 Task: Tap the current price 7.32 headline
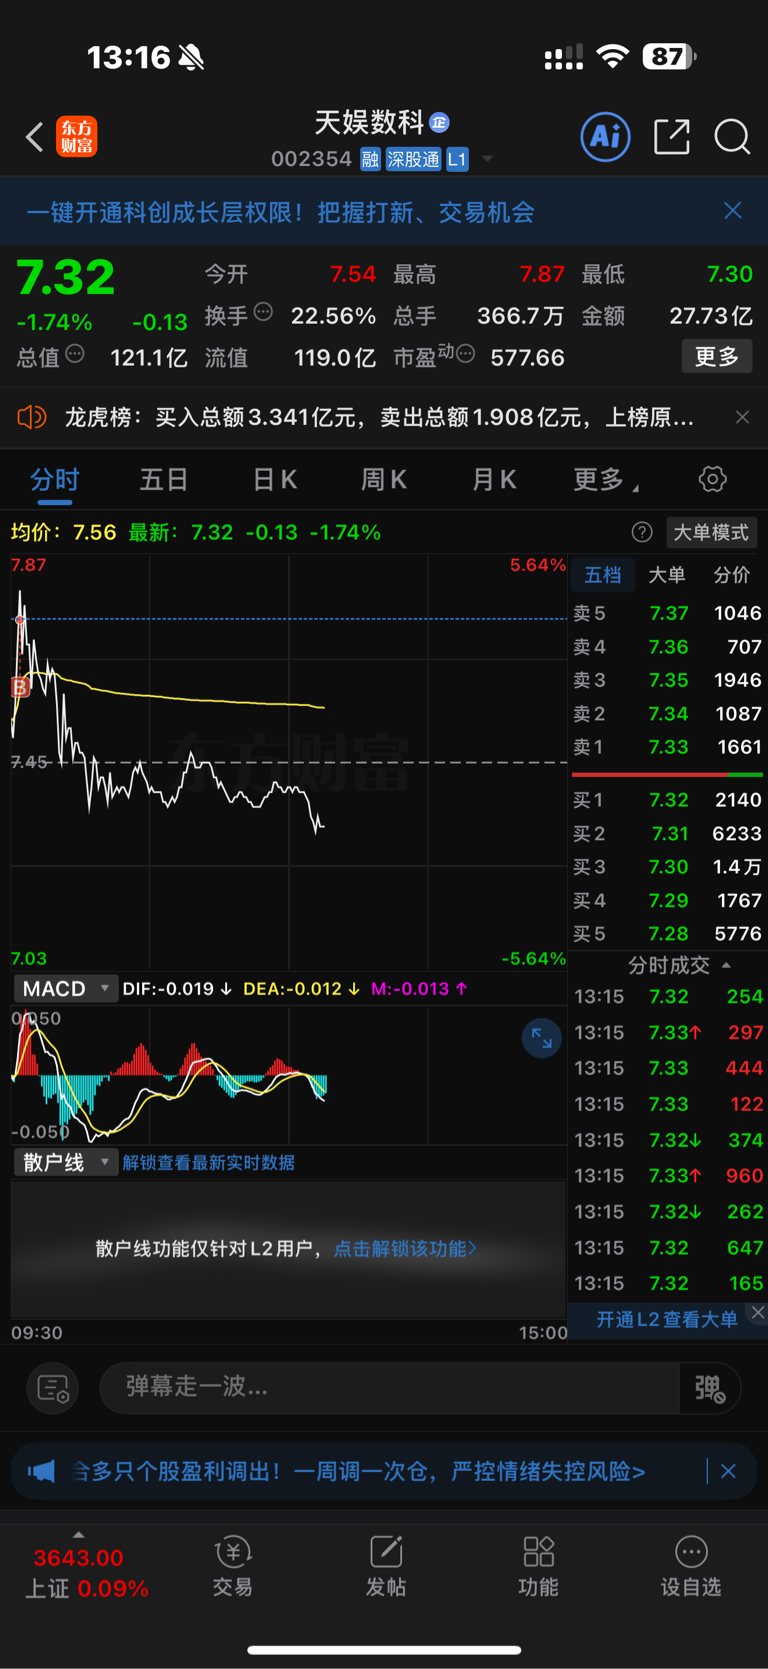[x=66, y=277]
